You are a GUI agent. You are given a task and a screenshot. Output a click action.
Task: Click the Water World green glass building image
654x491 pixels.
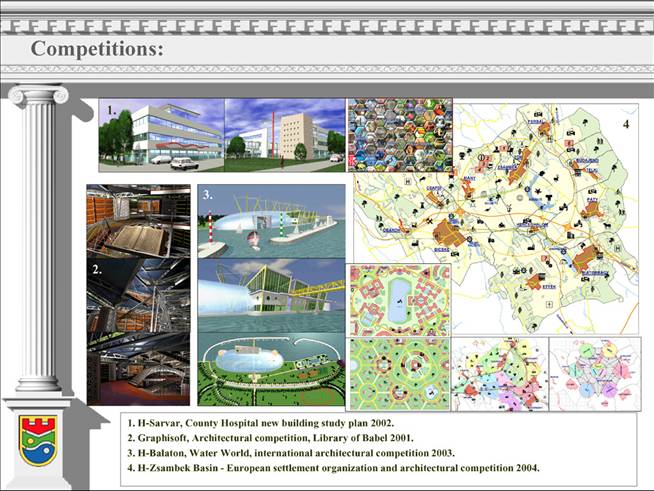tap(271, 295)
